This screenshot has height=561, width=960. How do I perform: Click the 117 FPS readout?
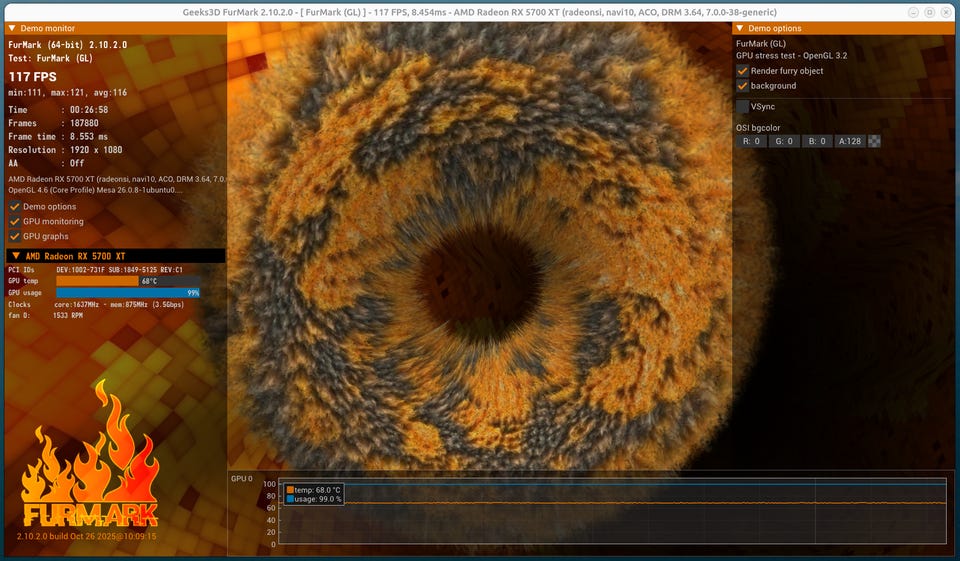pos(32,77)
